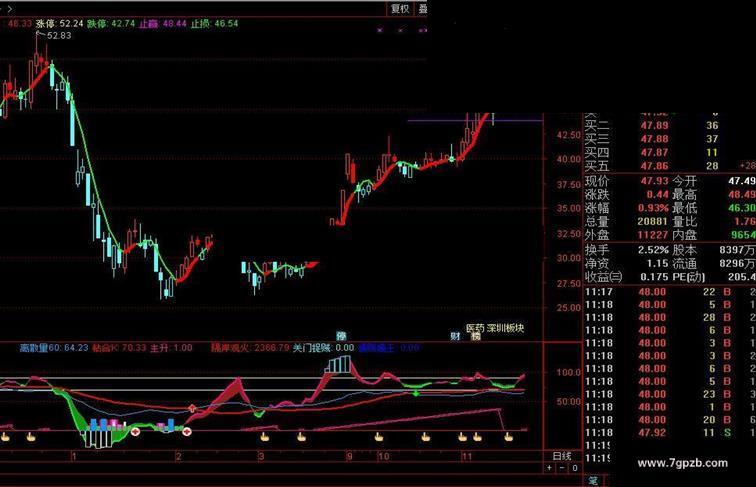Click the 股本 label

tap(684, 250)
